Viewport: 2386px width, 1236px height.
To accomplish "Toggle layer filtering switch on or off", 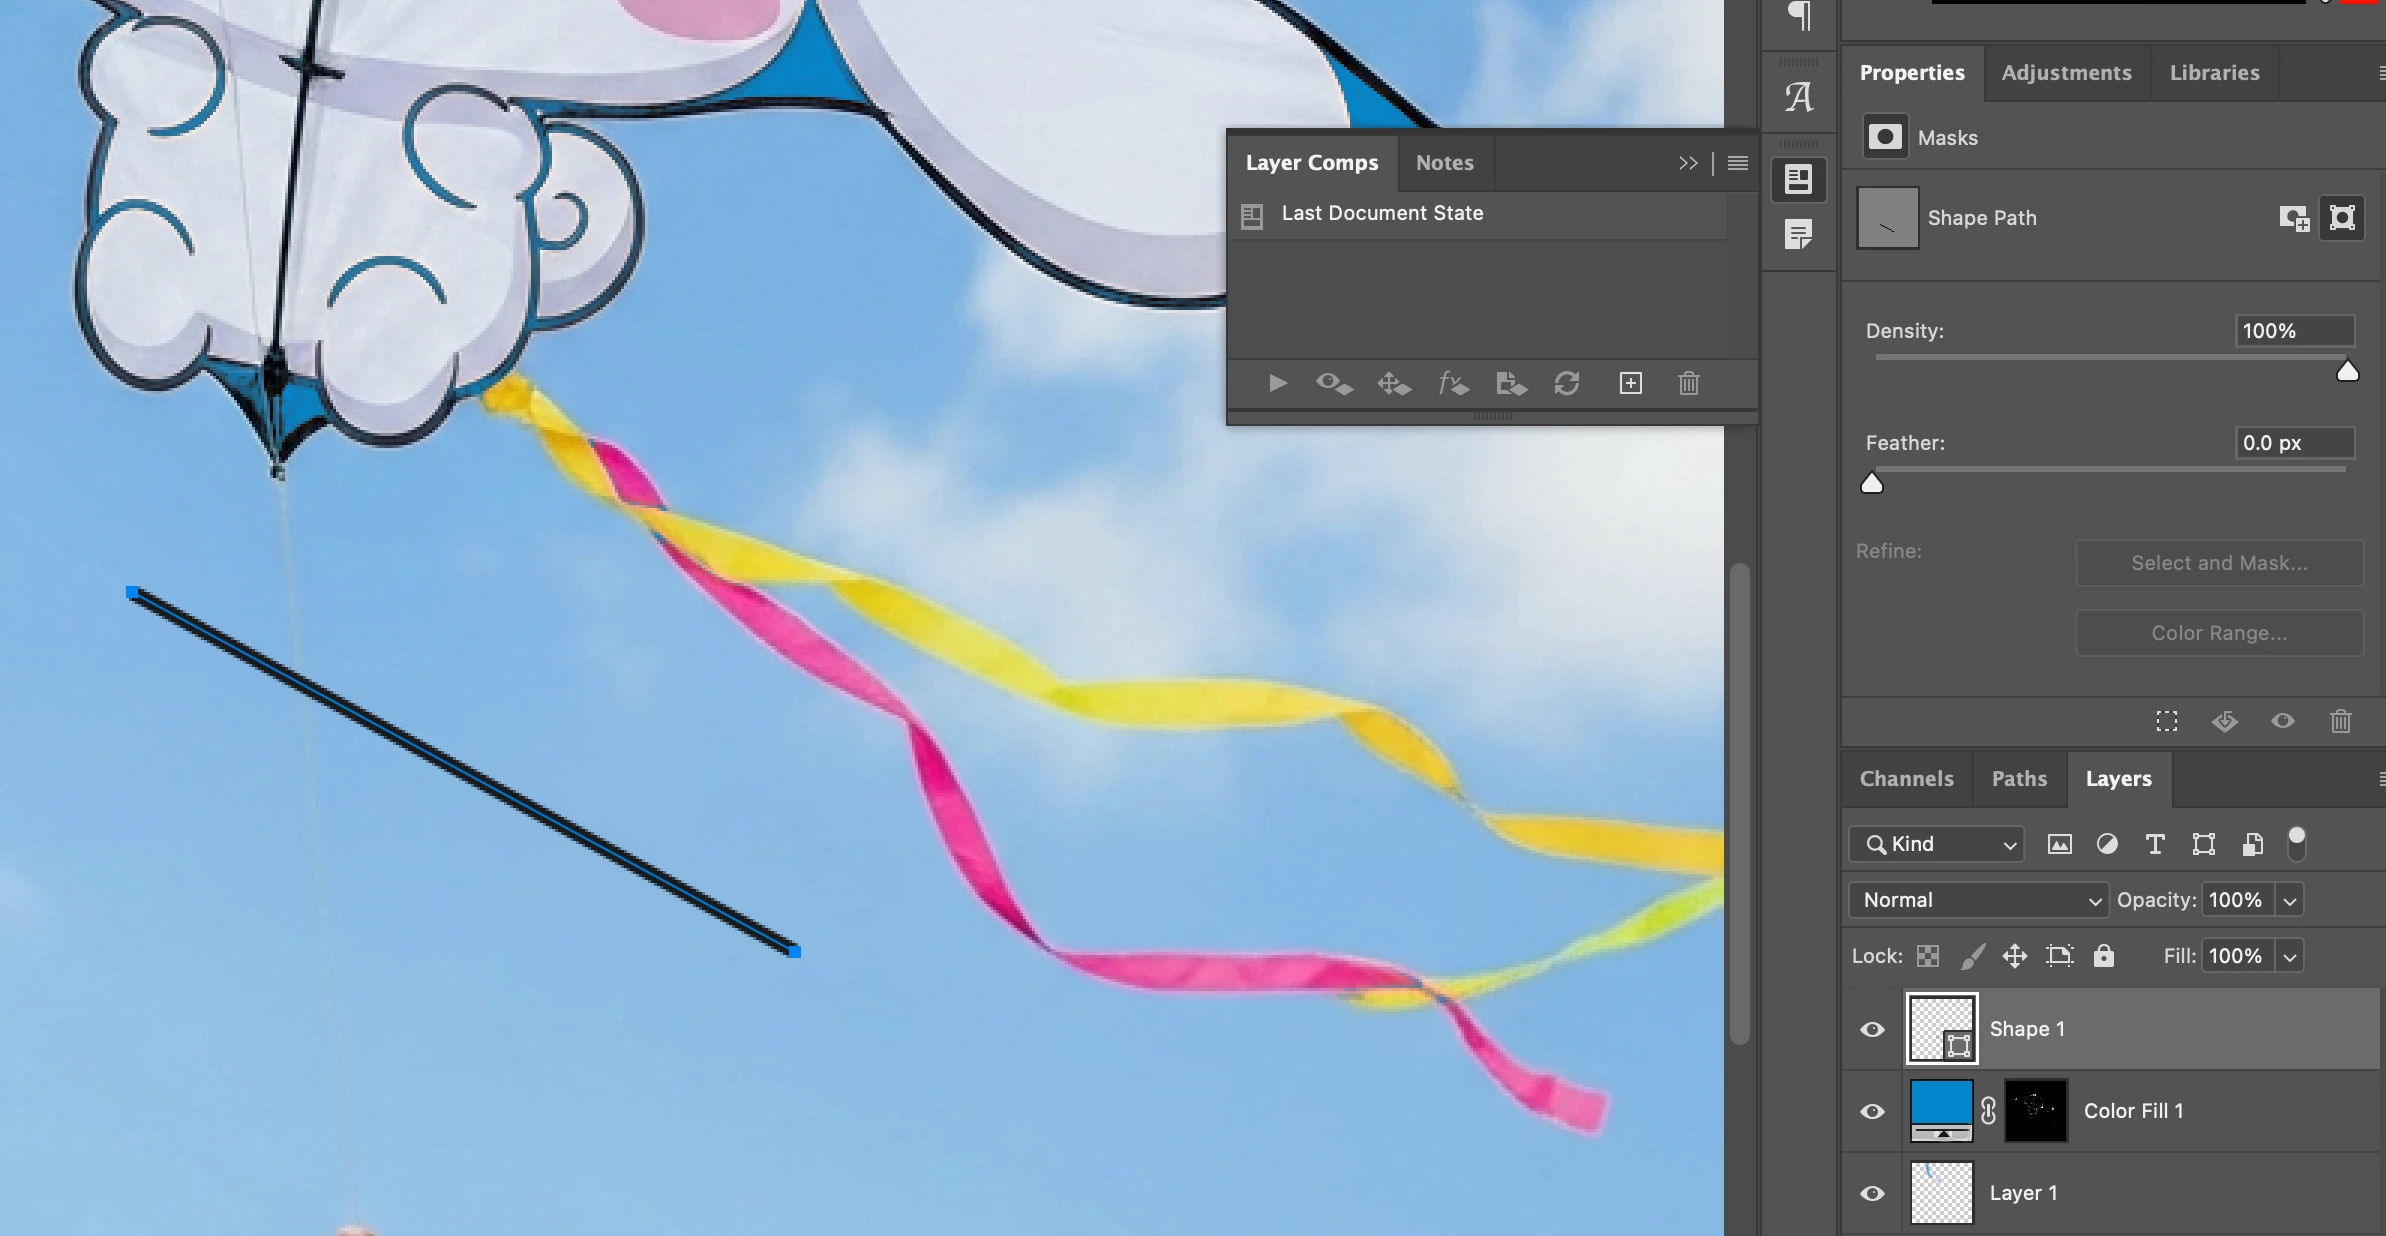I will (2296, 844).
